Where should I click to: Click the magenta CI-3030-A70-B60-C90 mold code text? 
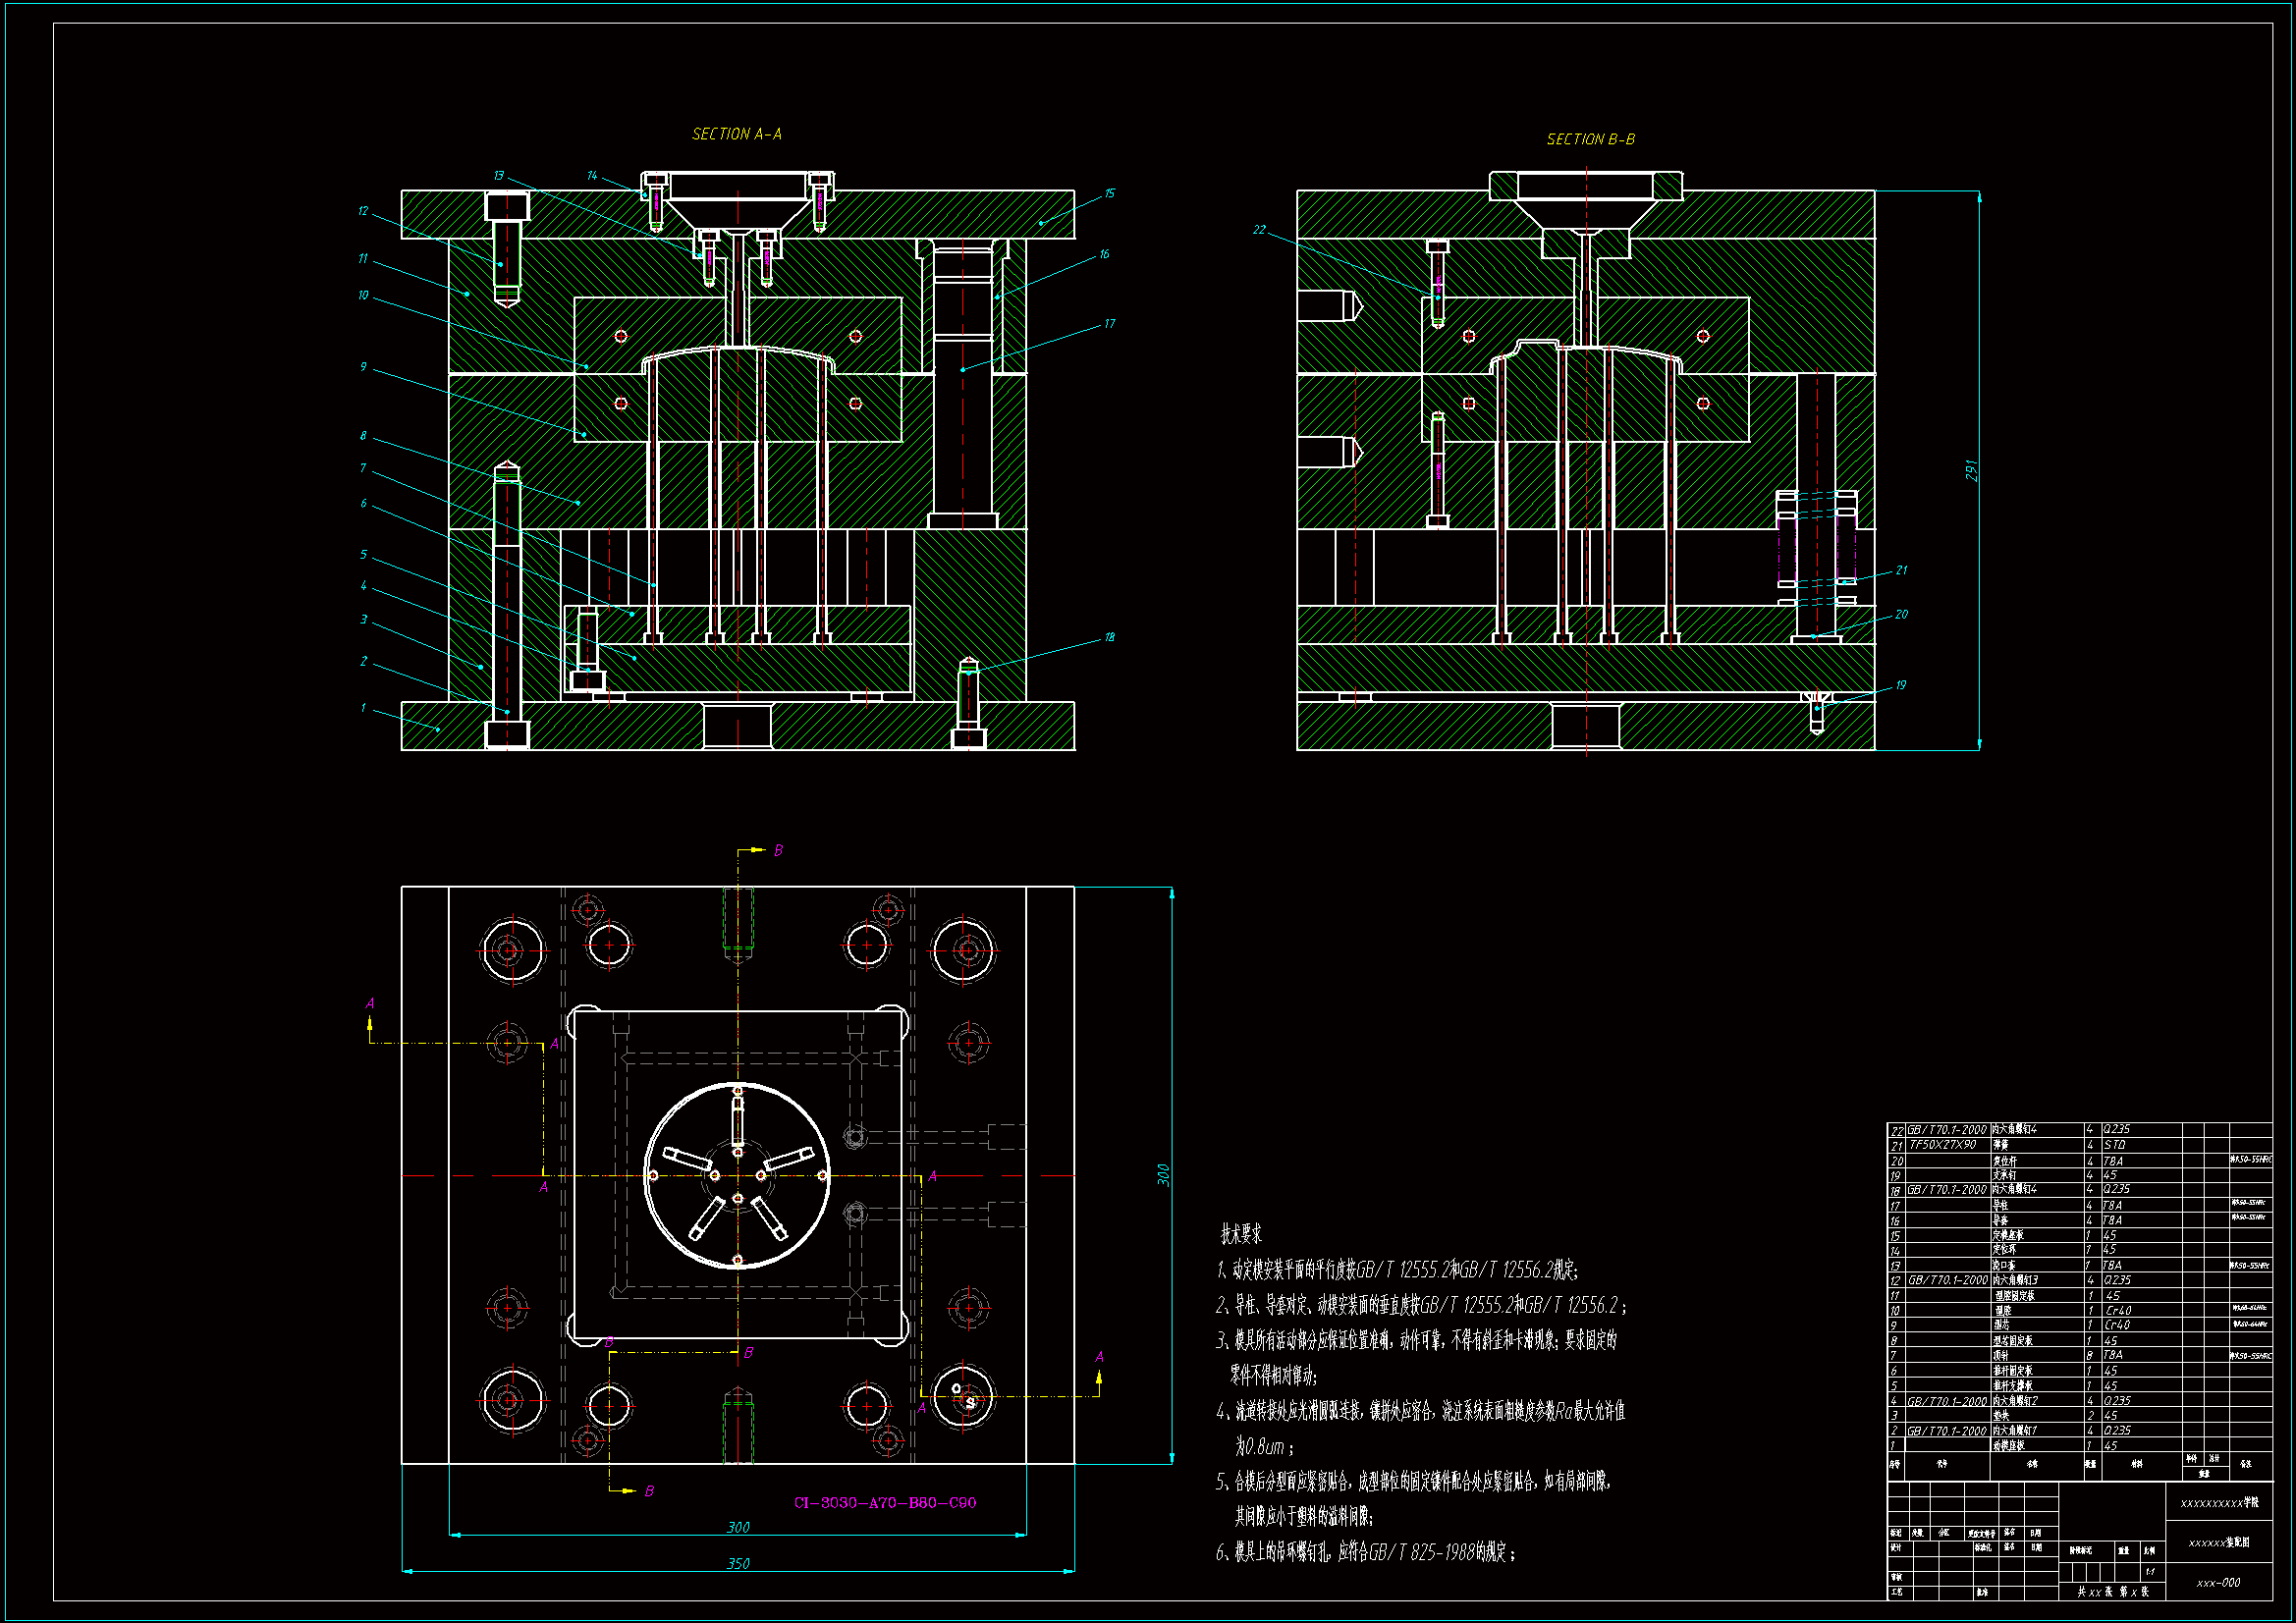(x=884, y=1502)
